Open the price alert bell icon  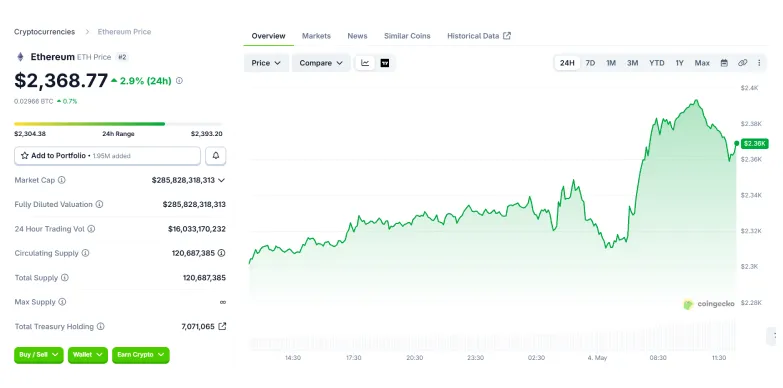click(216, 156)
